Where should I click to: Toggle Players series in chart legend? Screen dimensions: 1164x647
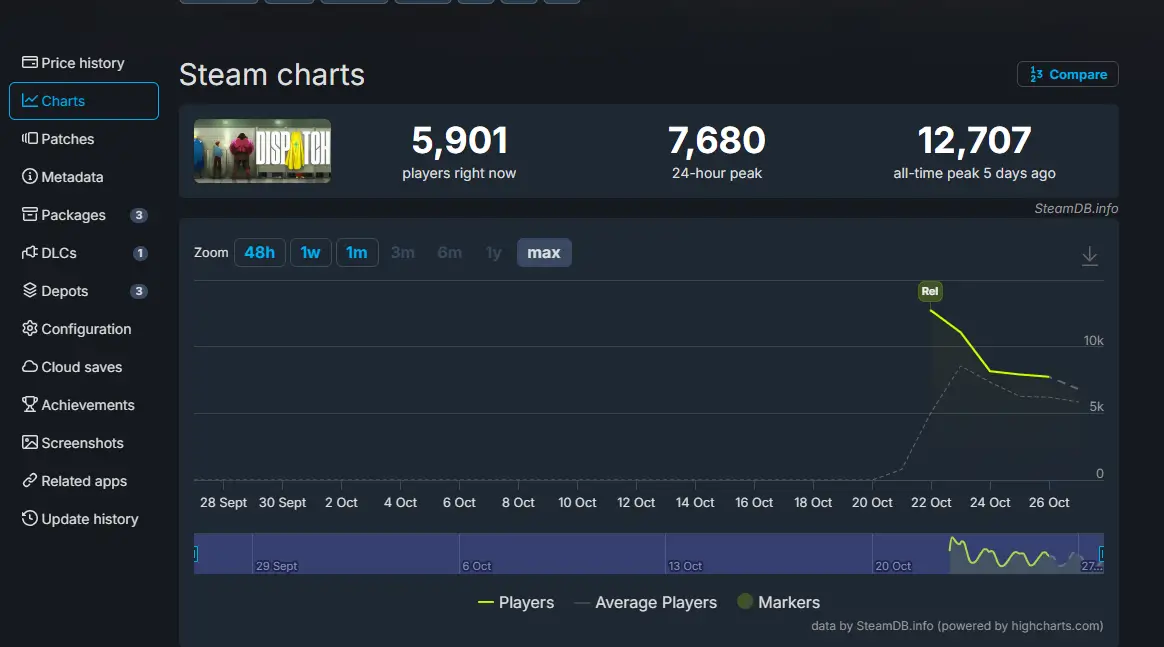tap(516, 602)
